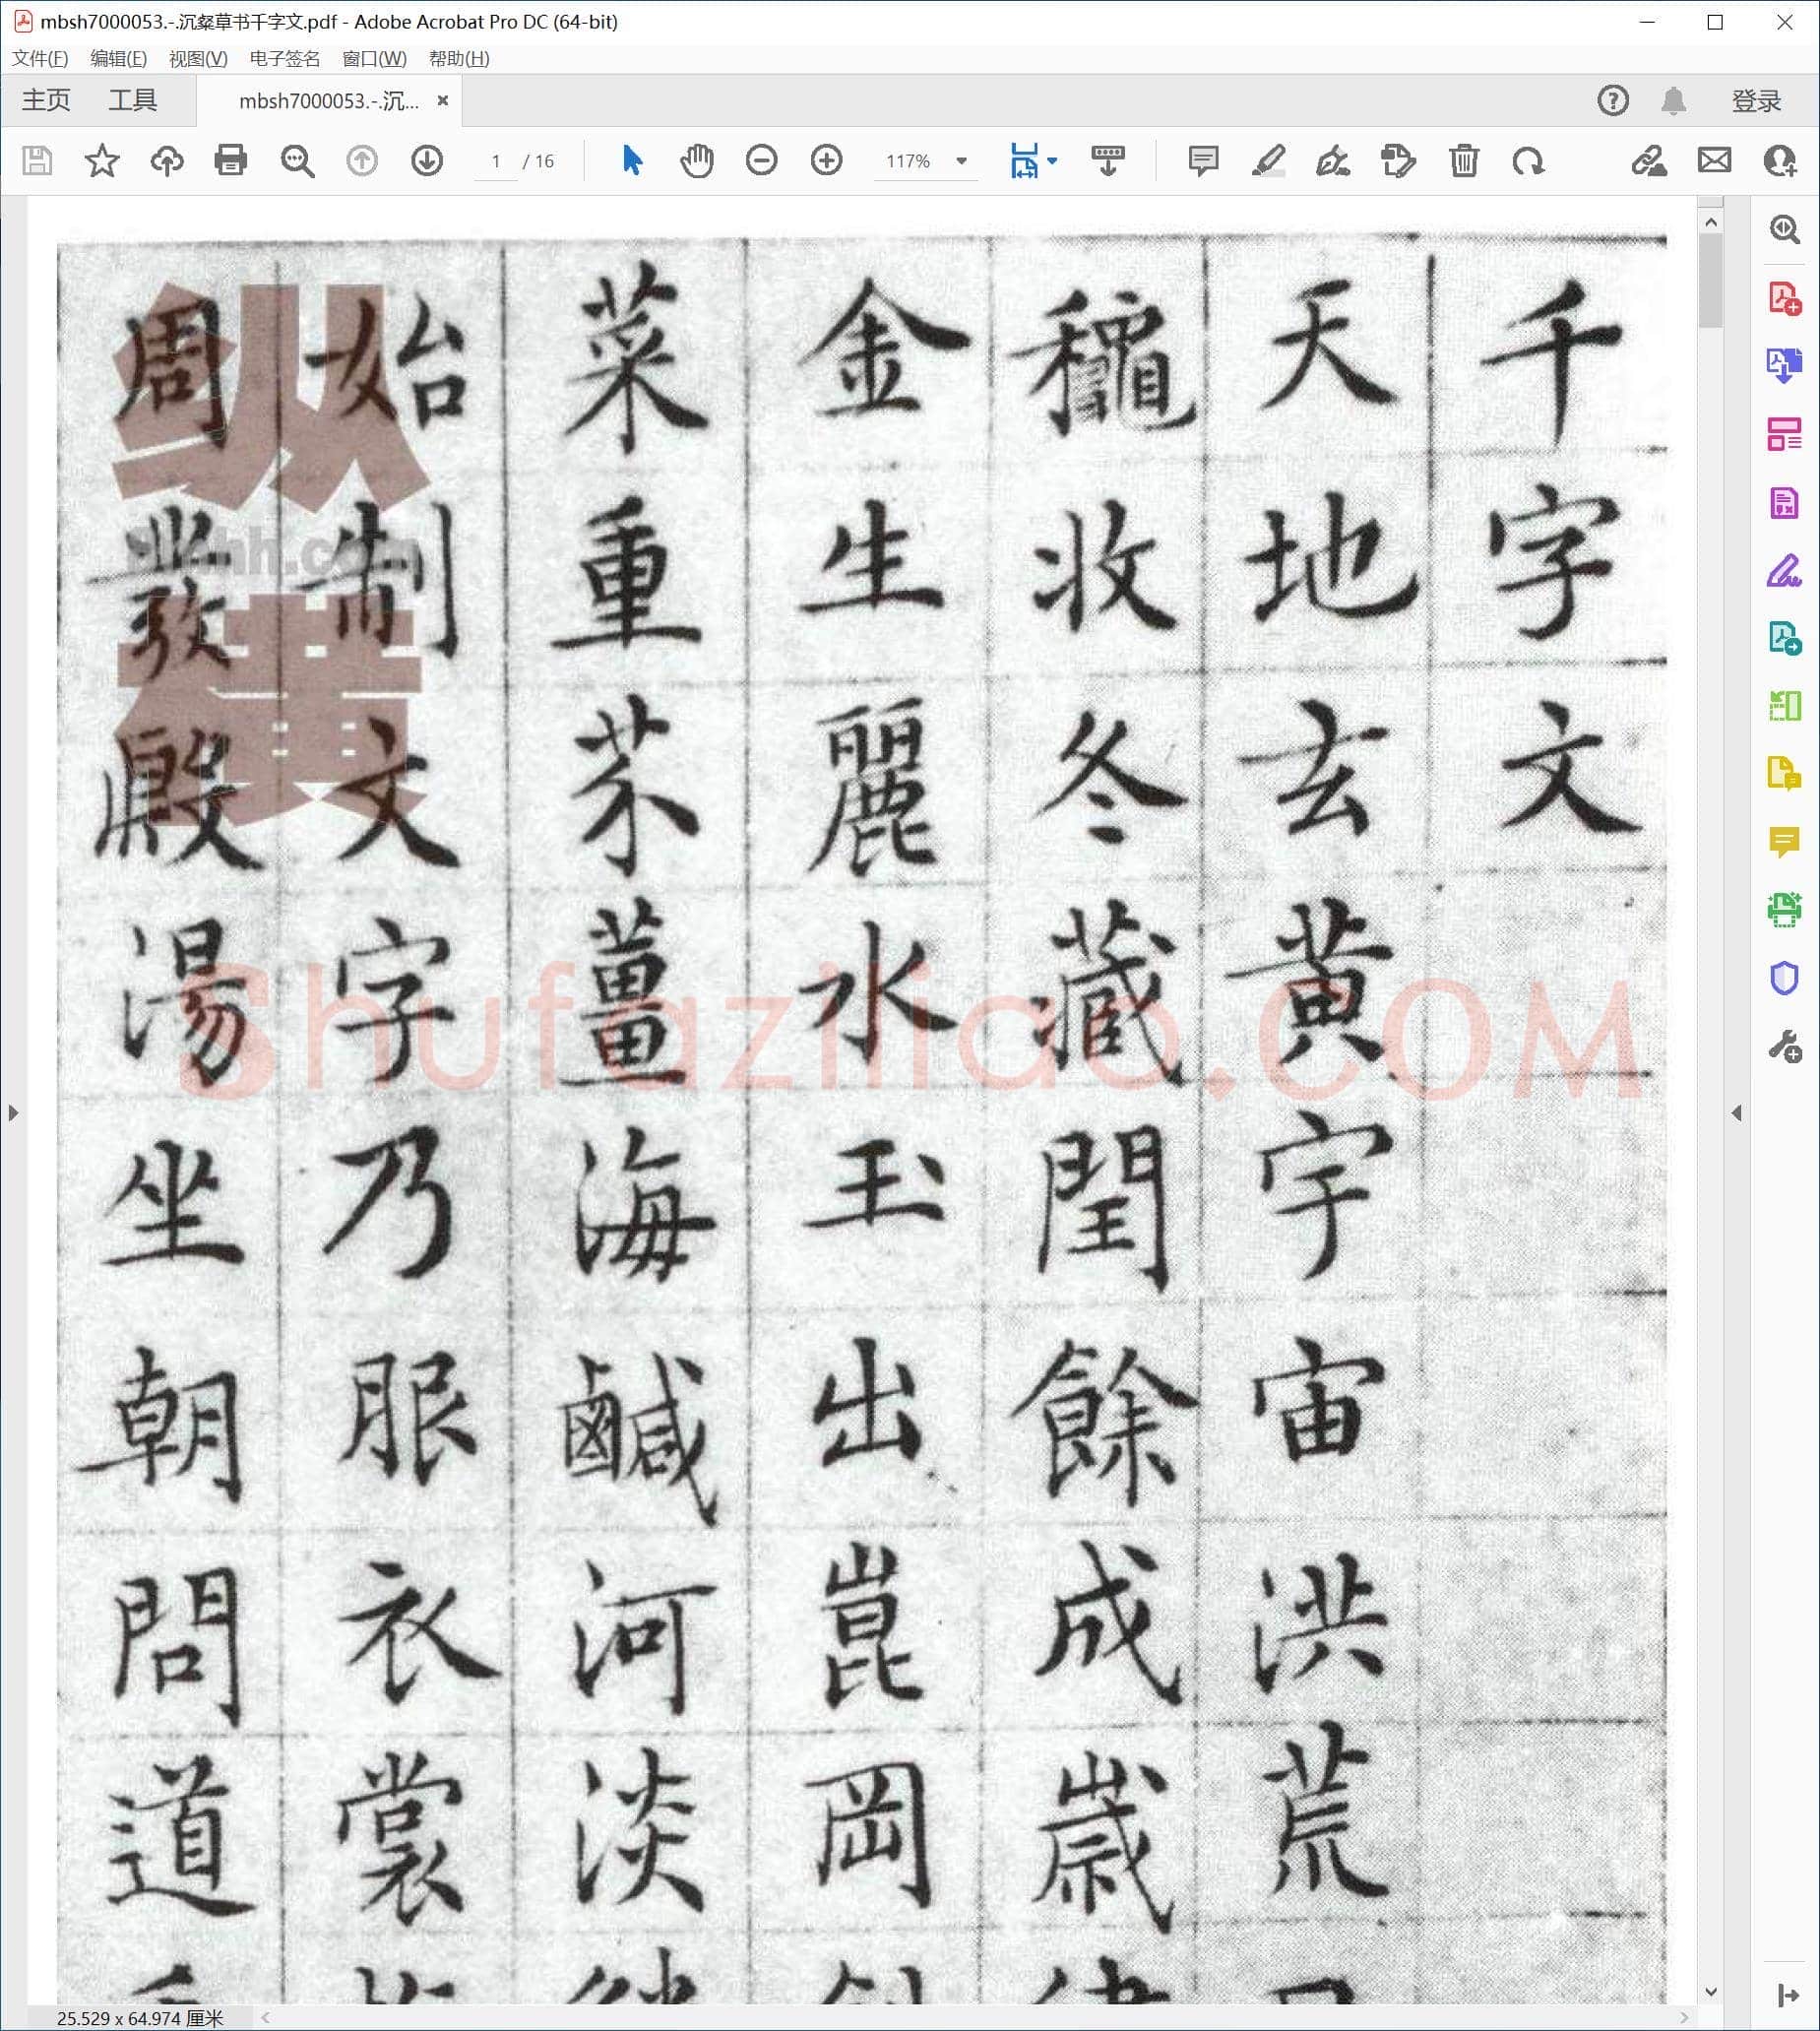Open the Comment sidebar tool
The height and width of the screenshot is (2031, 1820).
click(x=1785, y=842)
